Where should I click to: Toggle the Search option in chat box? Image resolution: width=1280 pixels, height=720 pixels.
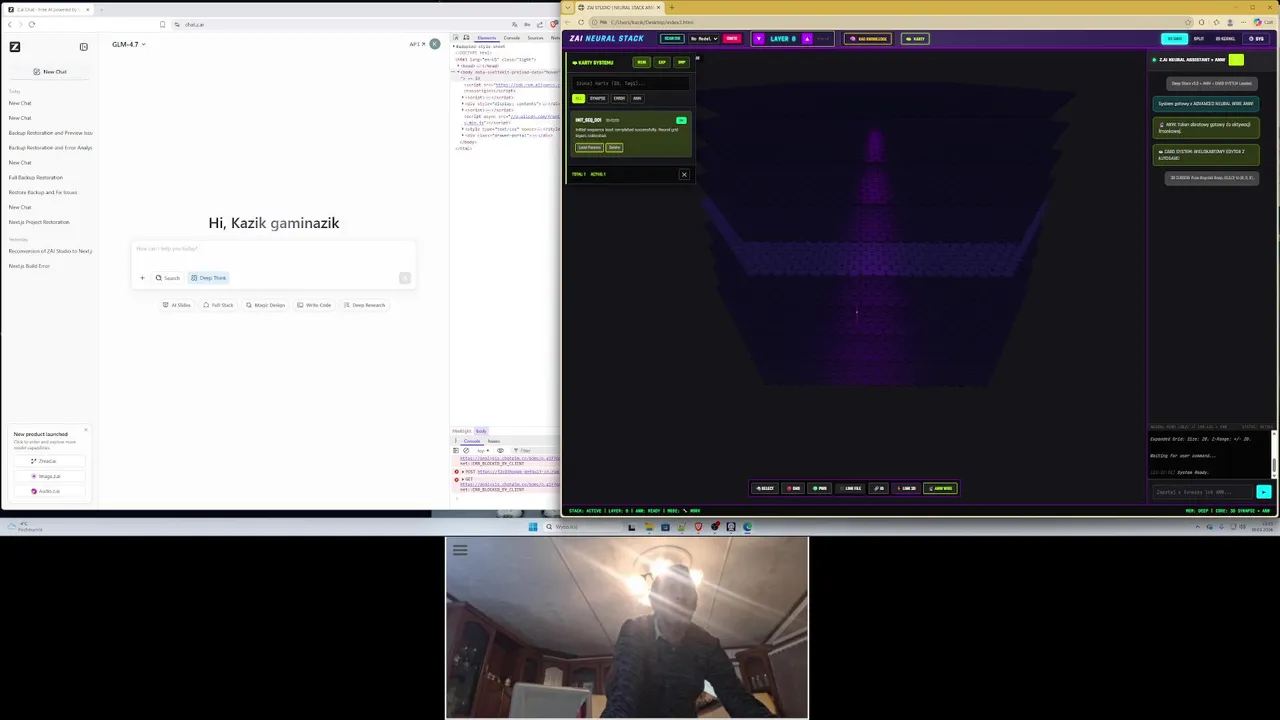pyautogui.click(x=167, y=278)
